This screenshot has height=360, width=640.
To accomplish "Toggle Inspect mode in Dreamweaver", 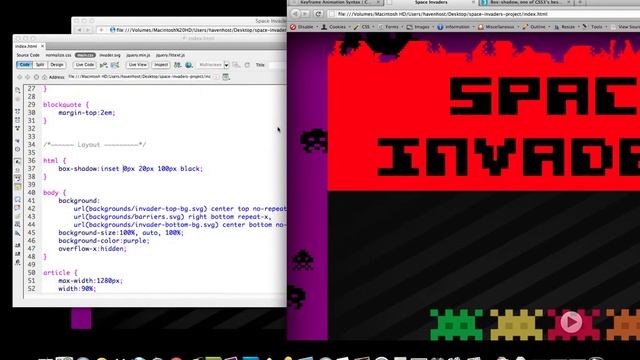I will [161, 65].
